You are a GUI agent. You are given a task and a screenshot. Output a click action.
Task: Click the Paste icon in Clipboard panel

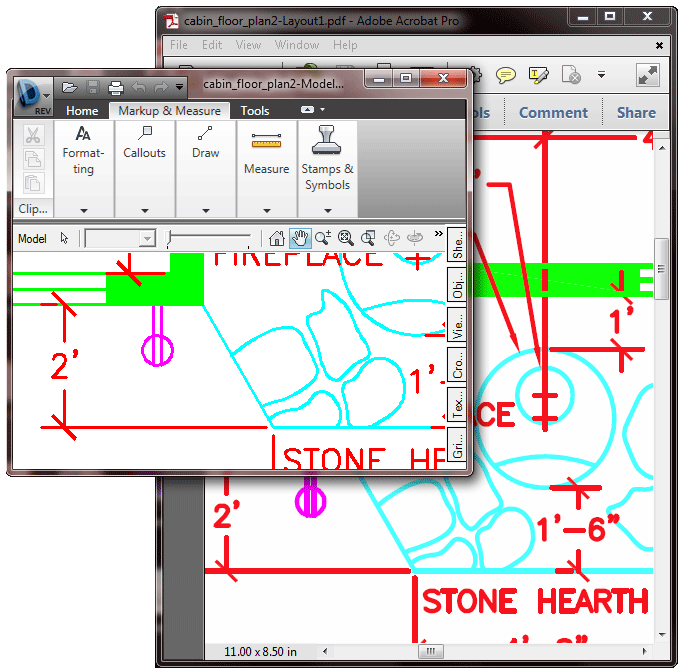(x=33, y=183)
